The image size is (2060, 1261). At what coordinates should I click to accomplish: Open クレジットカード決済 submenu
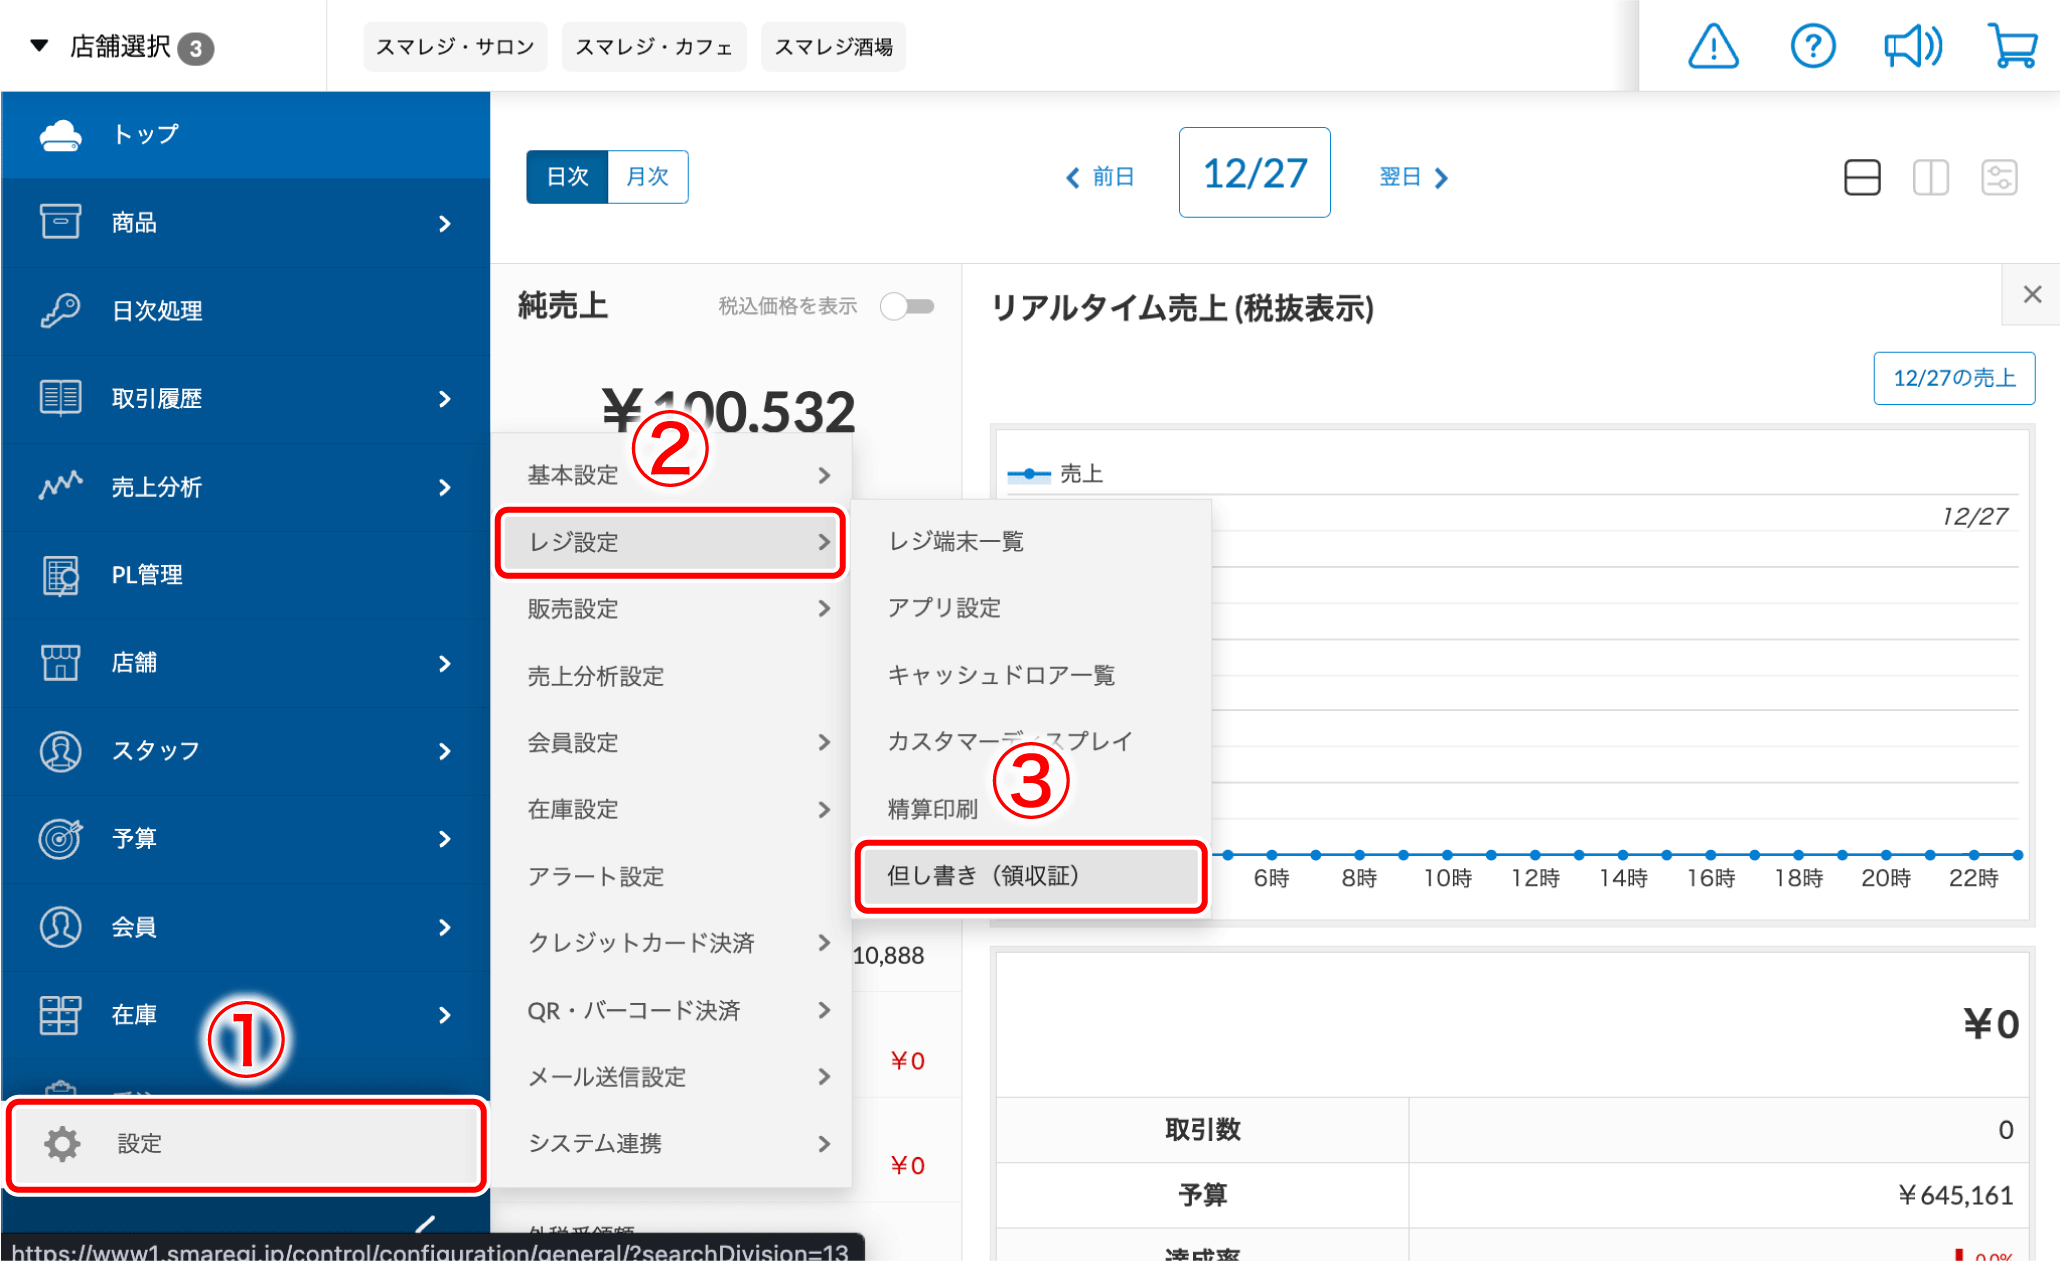pos(671,943)
